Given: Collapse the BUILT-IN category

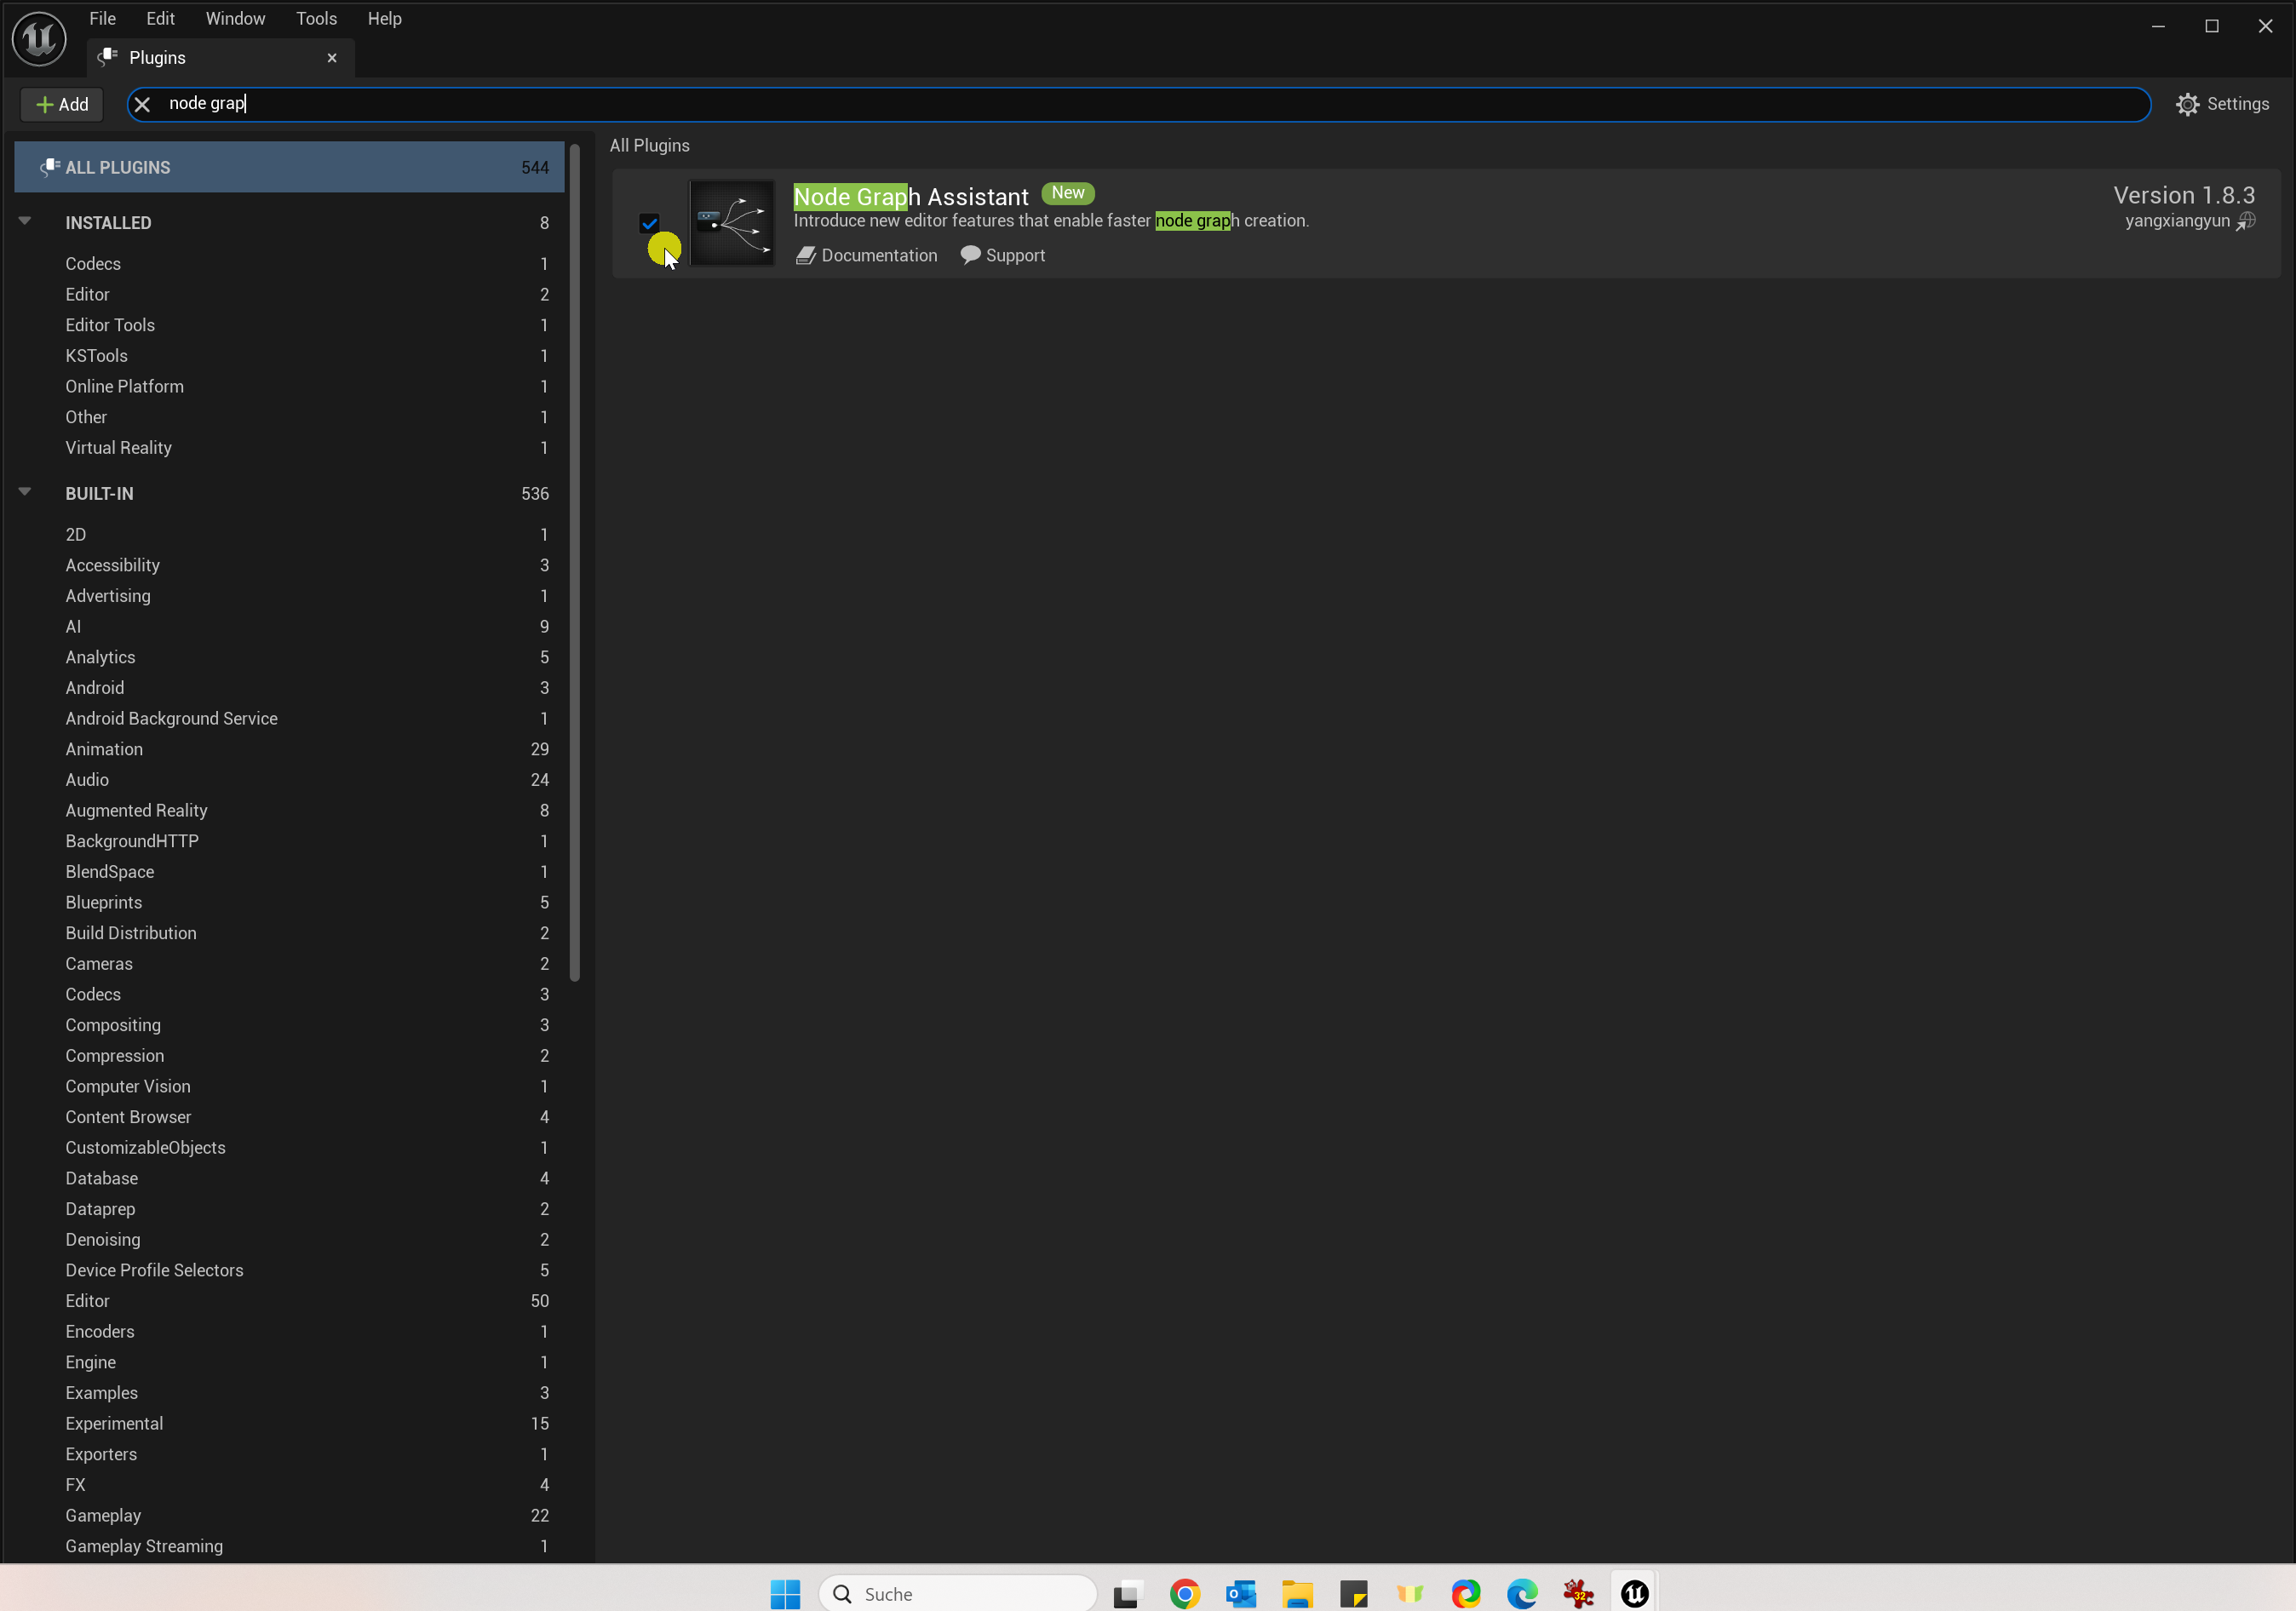Looking at the screenshot, I should pyautogui.click(x=25, y=492).
